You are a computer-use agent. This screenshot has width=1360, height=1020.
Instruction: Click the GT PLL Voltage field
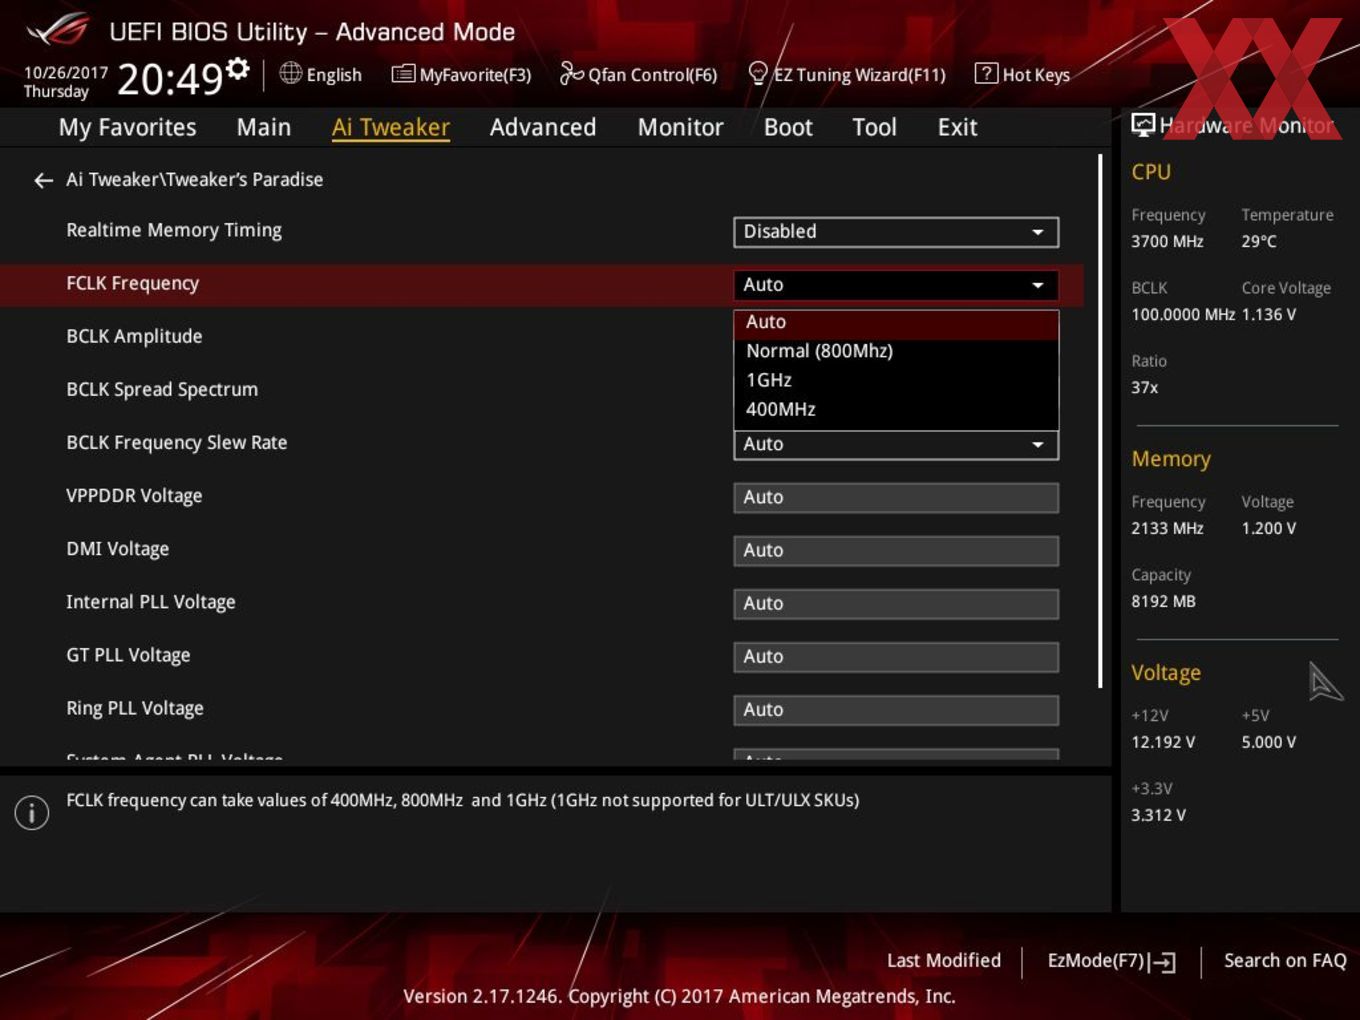pos(896,656)
